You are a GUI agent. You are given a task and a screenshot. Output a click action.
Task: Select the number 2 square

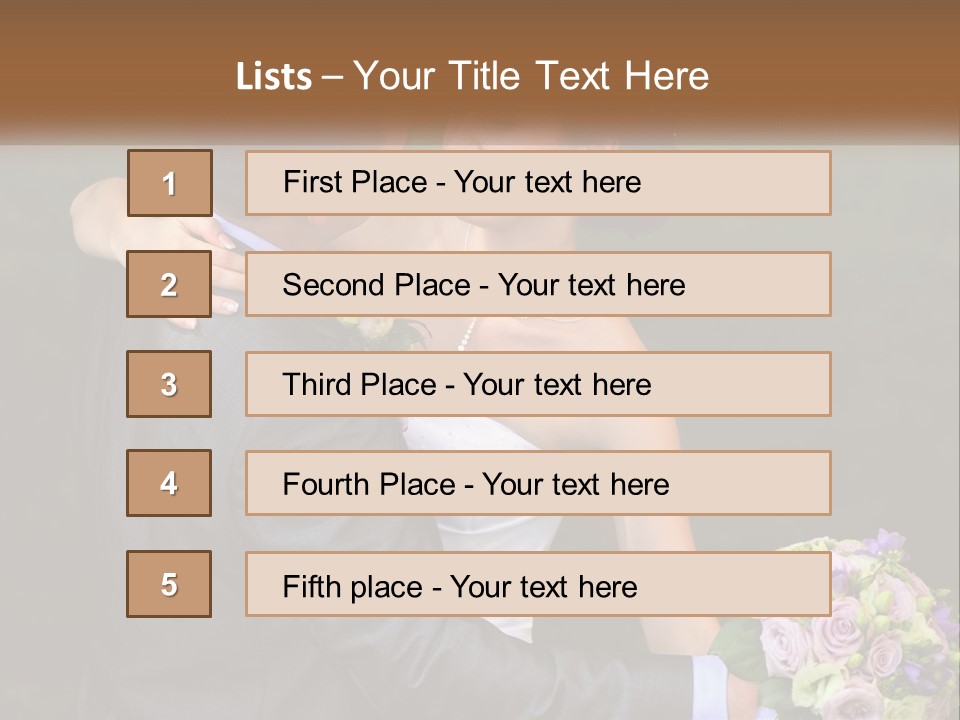pos(169,284)
